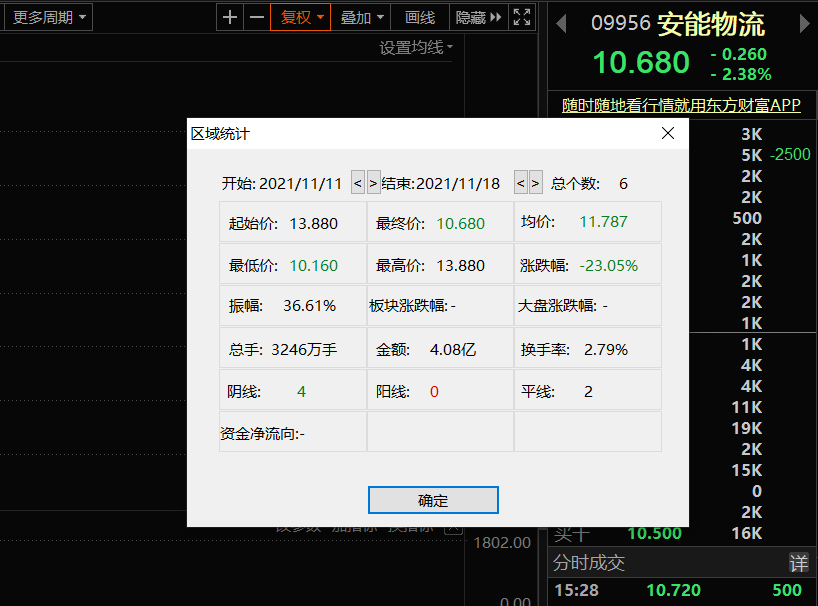
Task: Click the zoom out minus icon
Action: (x=257, y=17)
